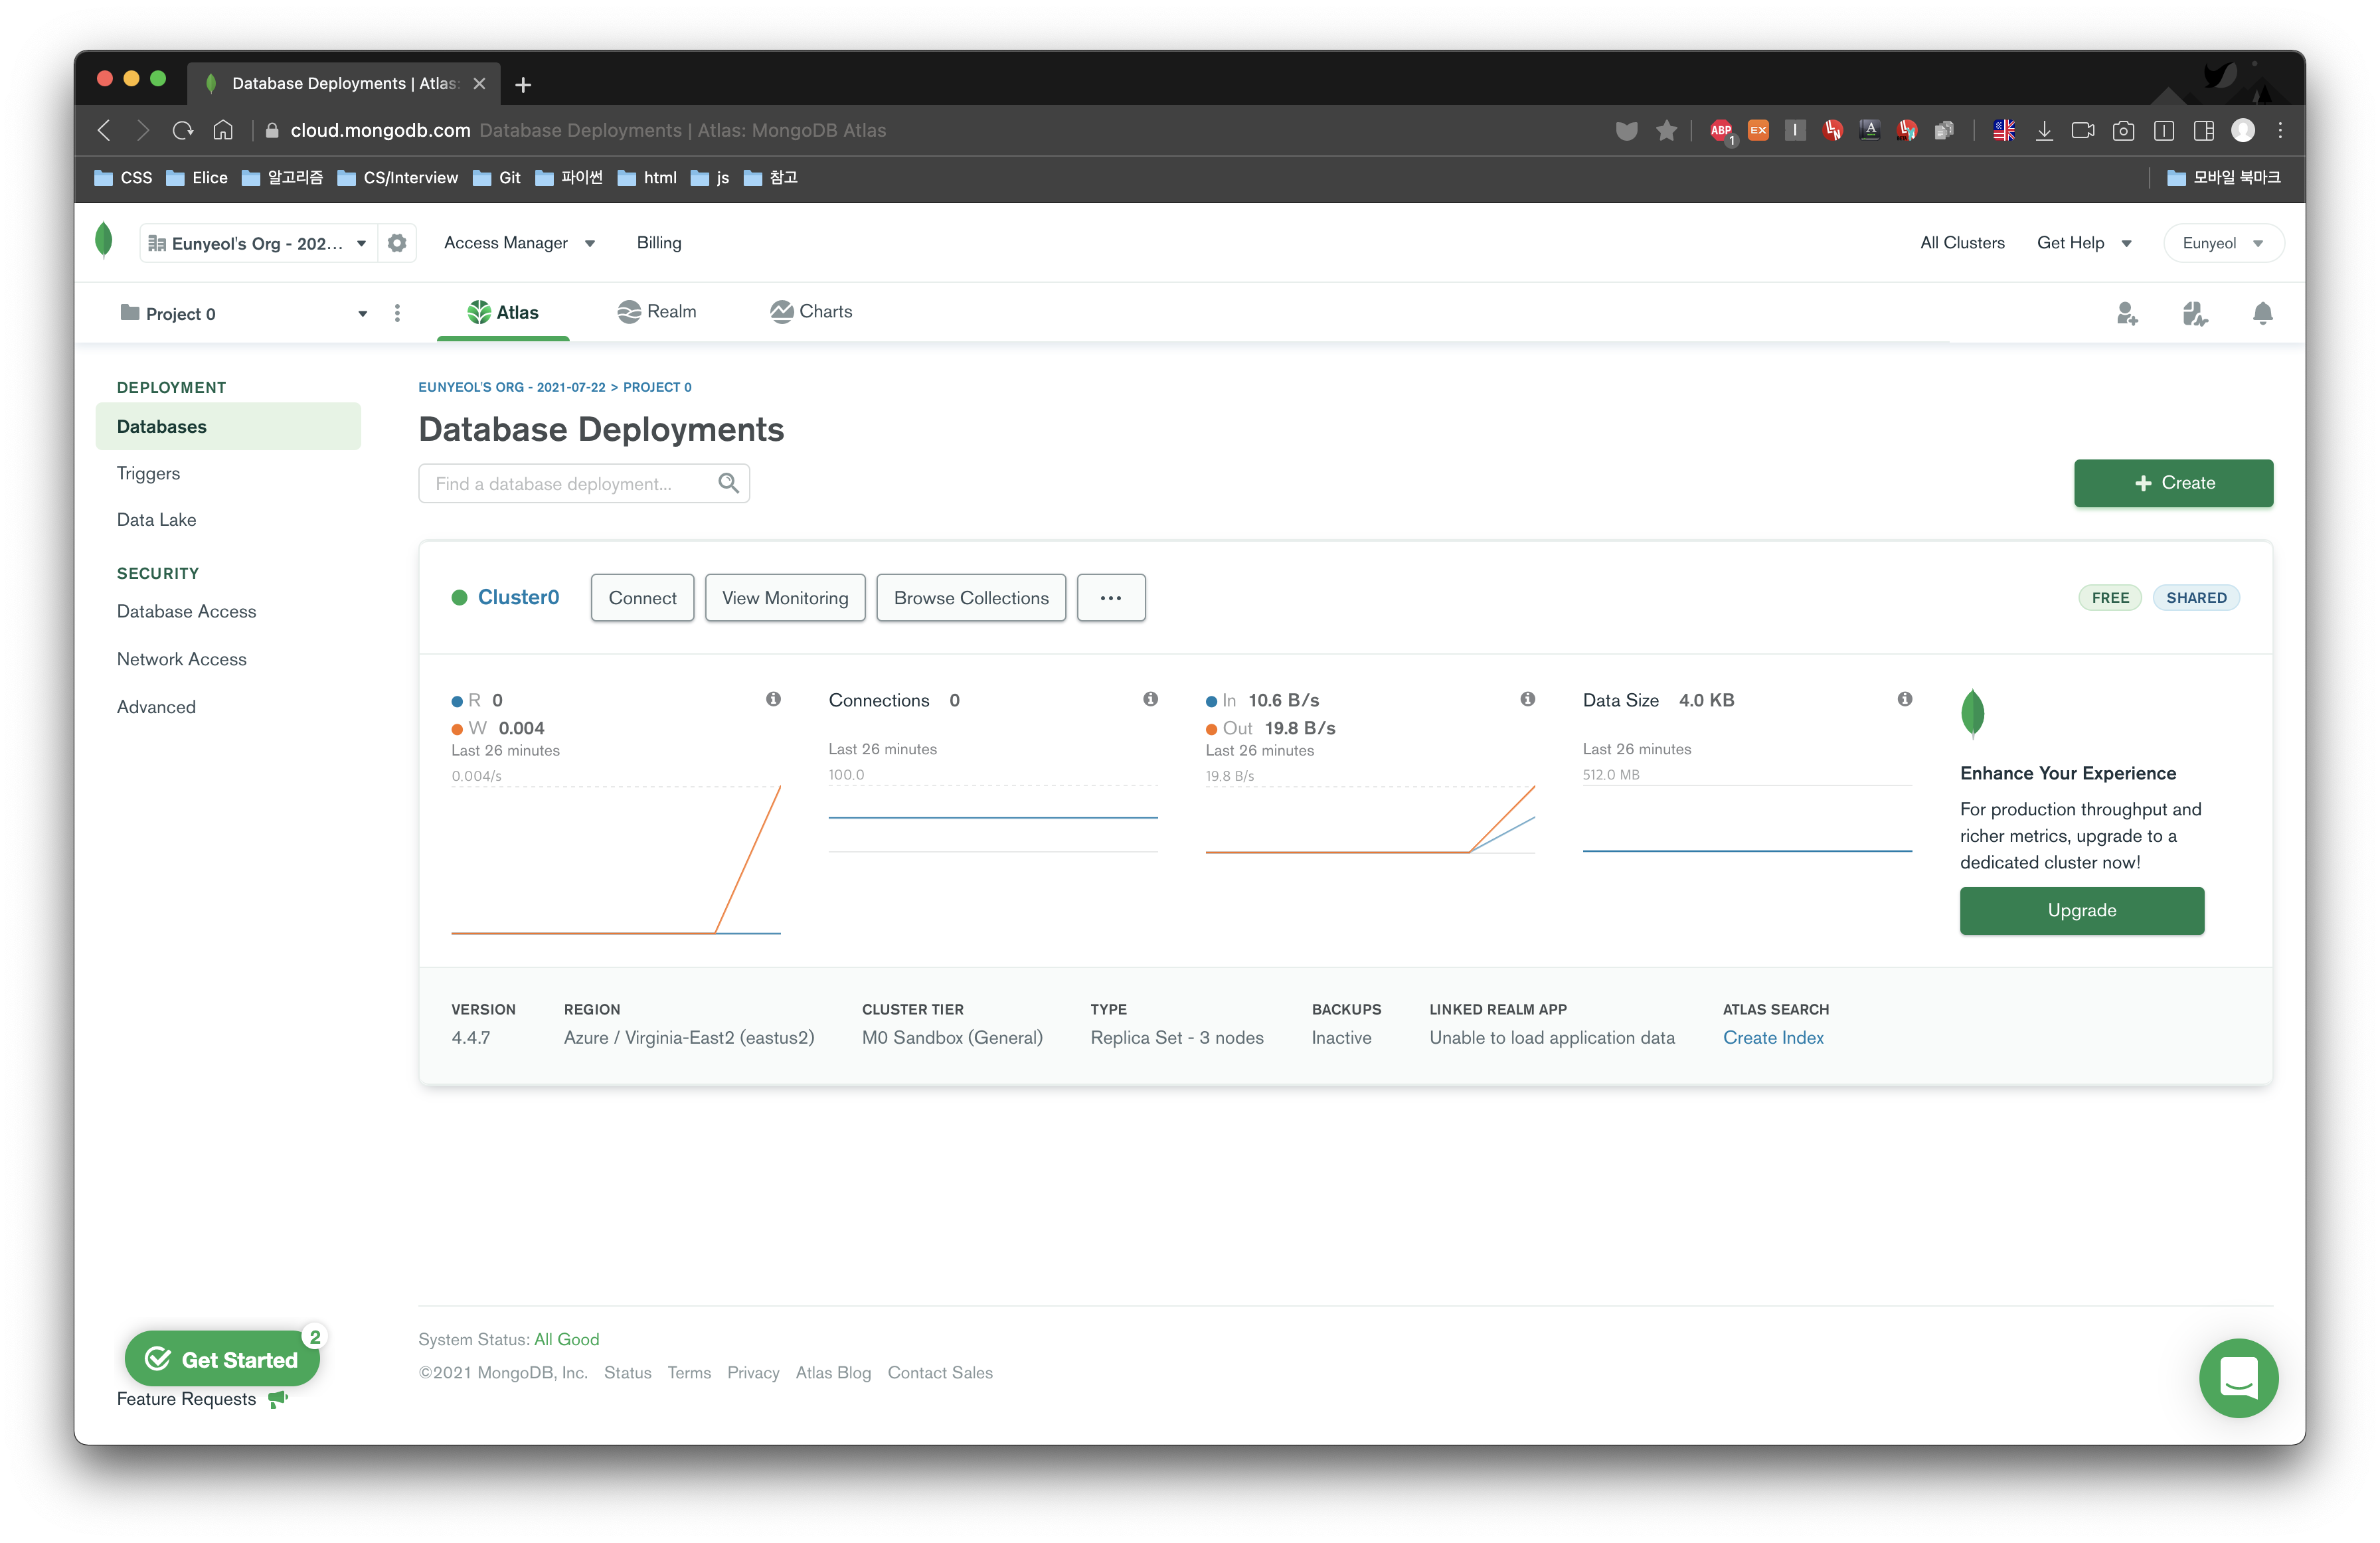Open Cluster0 more options ellipsis menu

[1111, 598]
